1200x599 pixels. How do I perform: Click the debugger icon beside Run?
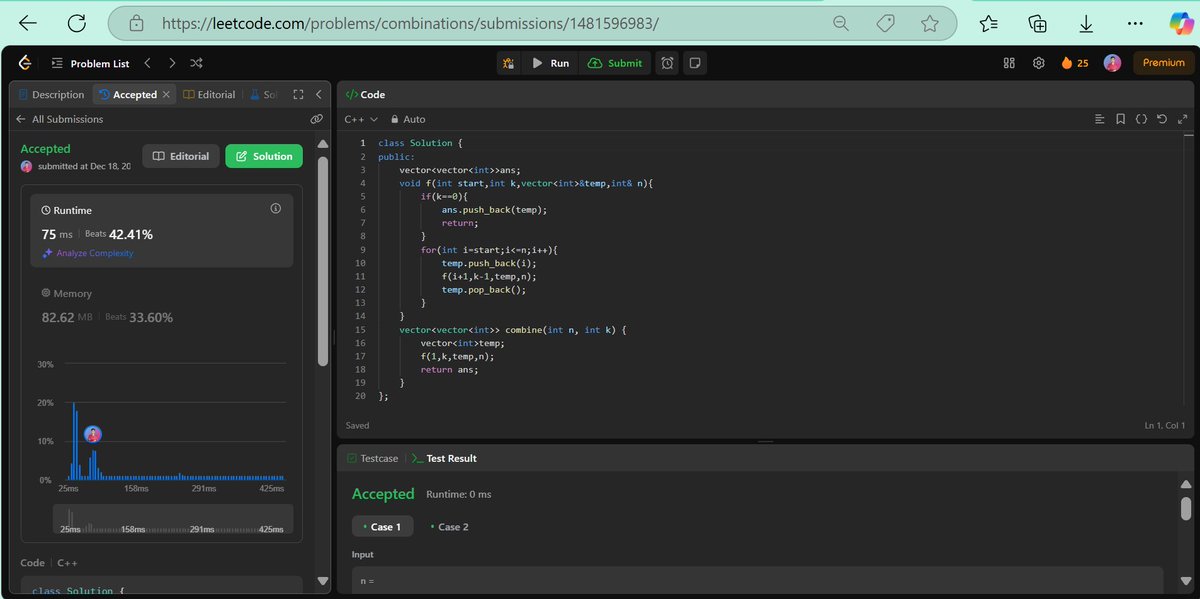pos(509,63)
